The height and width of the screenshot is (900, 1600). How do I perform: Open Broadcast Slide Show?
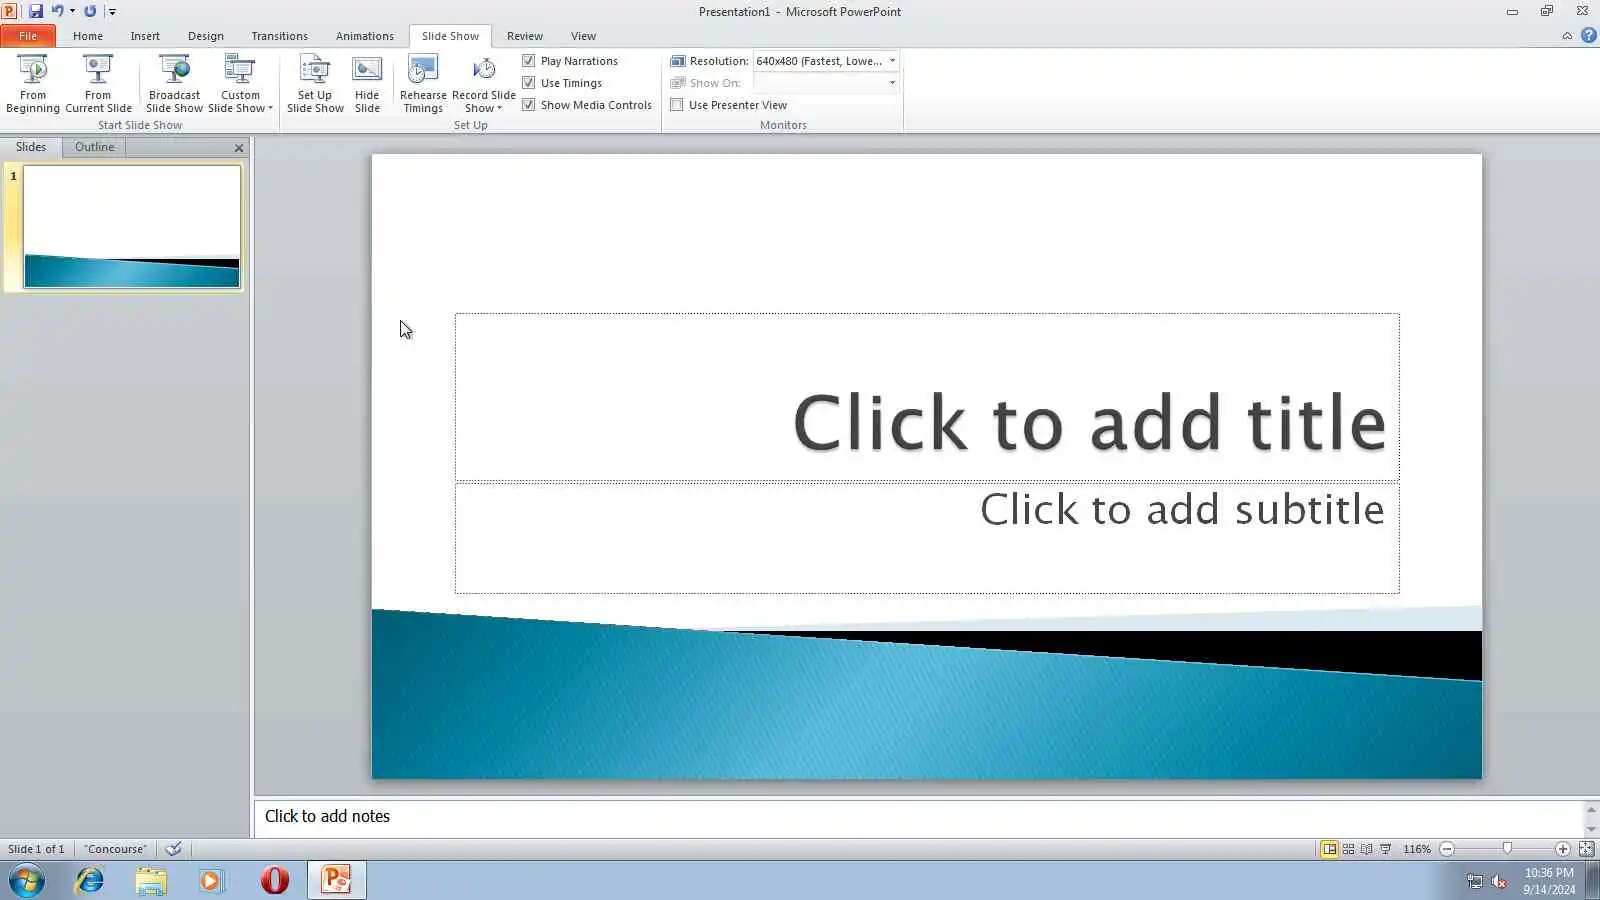tap(174, 84)
